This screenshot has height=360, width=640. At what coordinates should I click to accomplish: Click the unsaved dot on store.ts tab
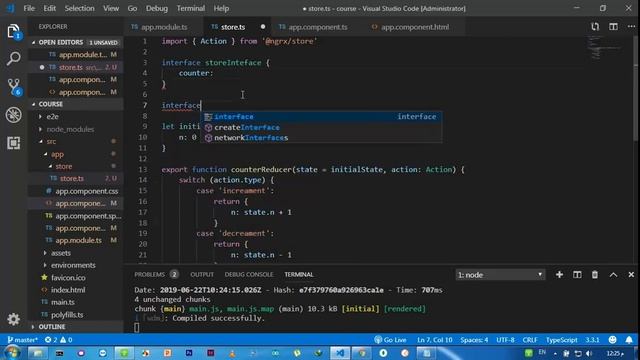pyautogui.click(x=263, y=27)
